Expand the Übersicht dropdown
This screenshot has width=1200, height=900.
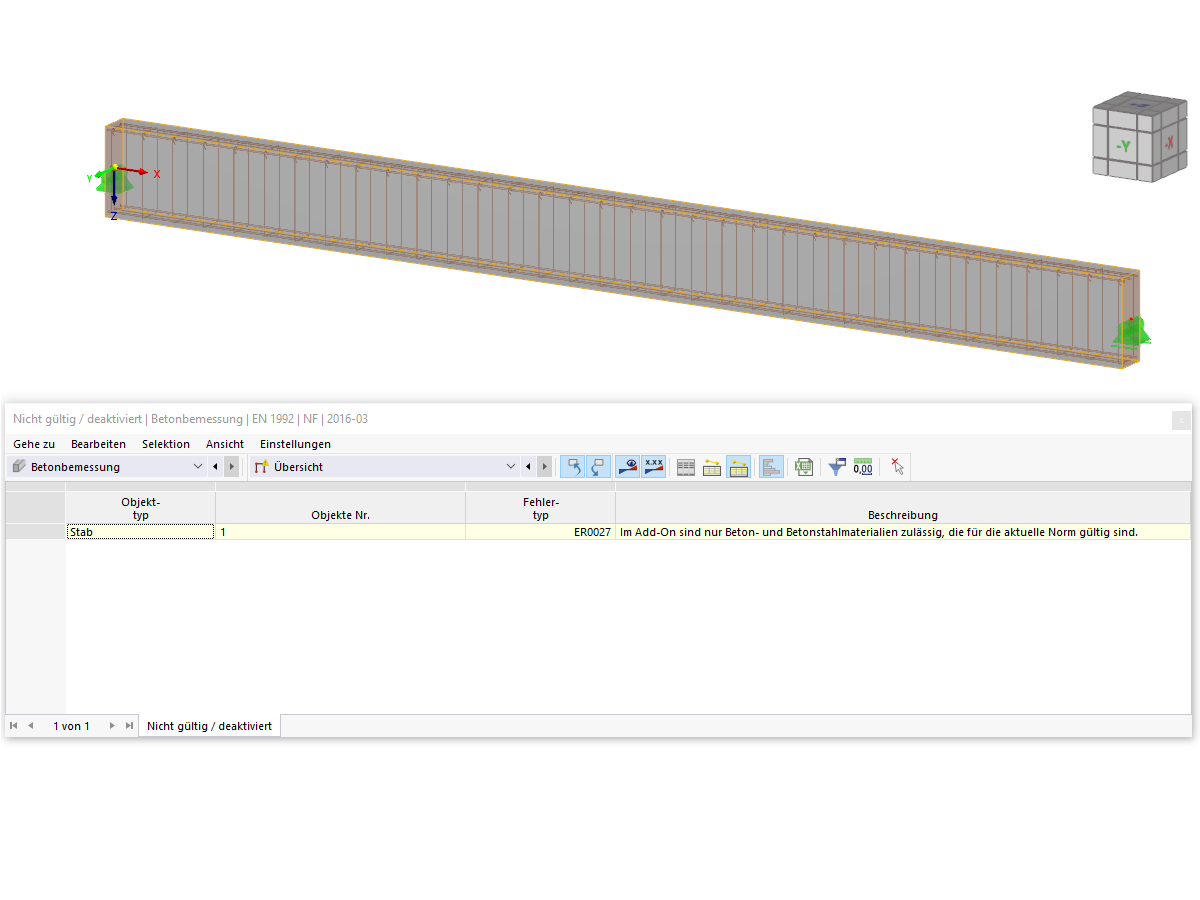pos(511,467)
